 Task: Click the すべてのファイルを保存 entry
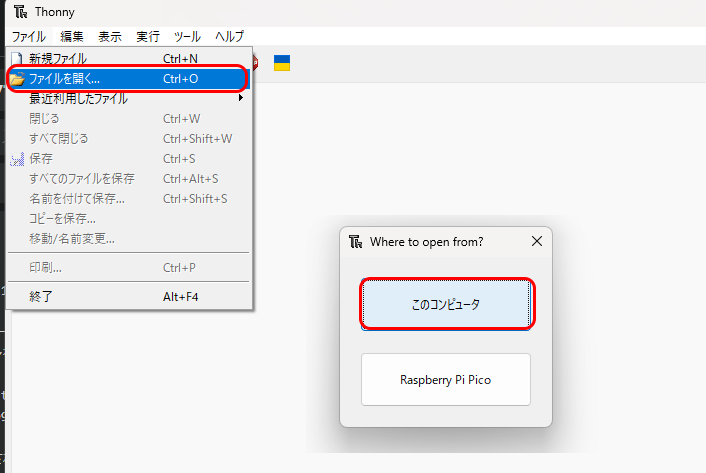click(129, 179)
